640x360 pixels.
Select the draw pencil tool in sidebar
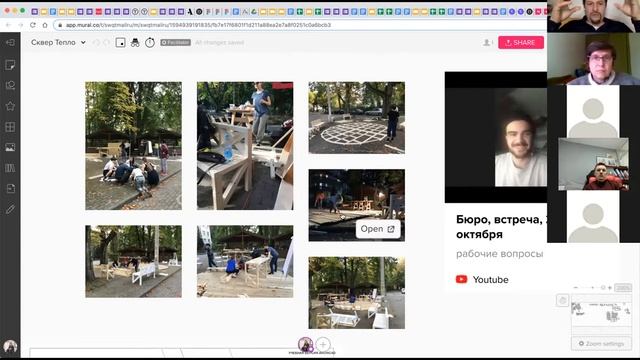click(10, 209)
